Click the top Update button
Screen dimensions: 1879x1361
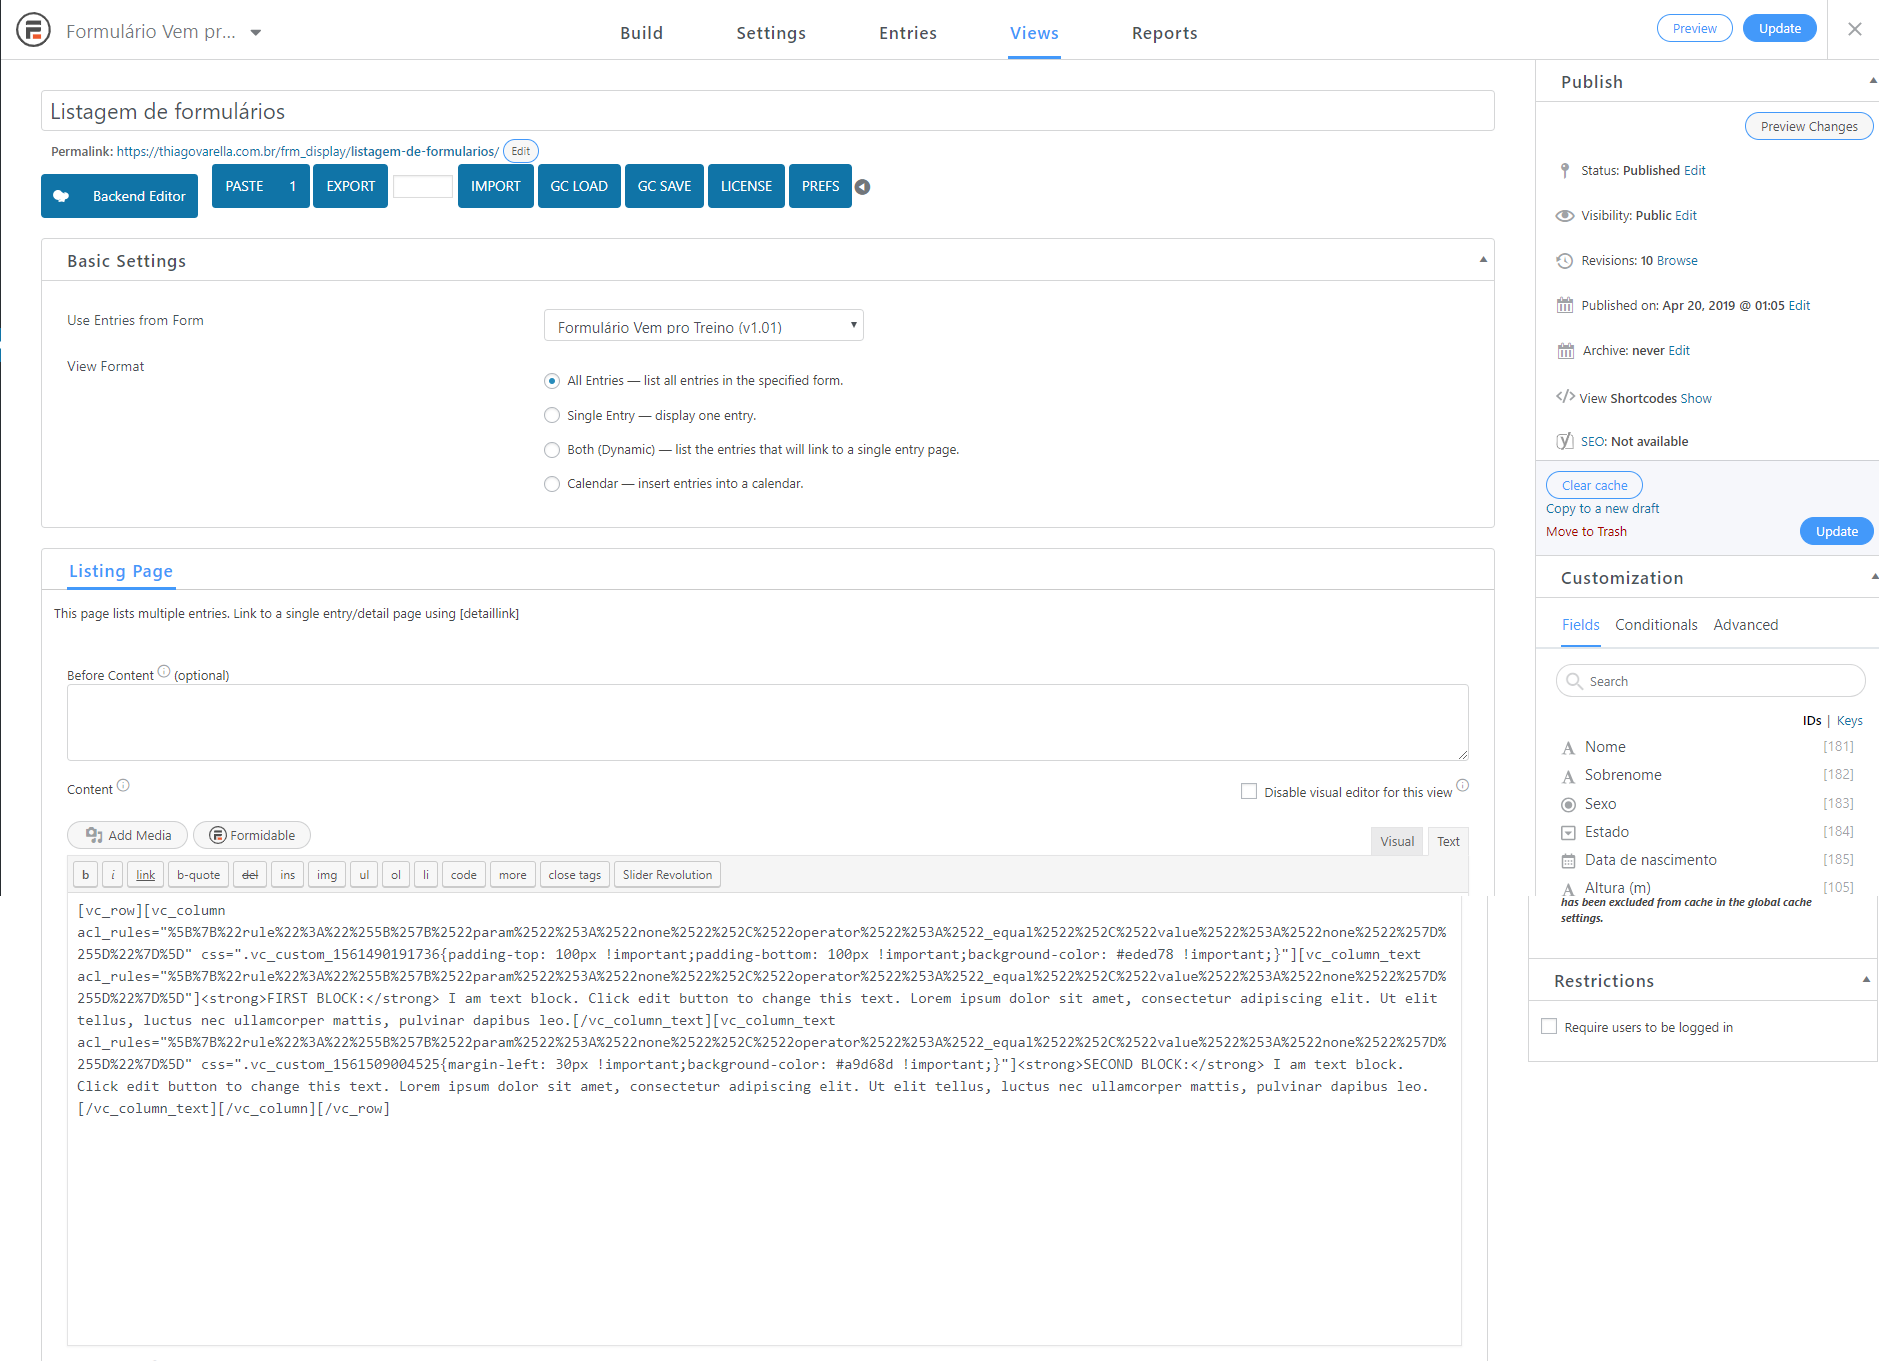pyautogui.click(x=1780, y=28)
